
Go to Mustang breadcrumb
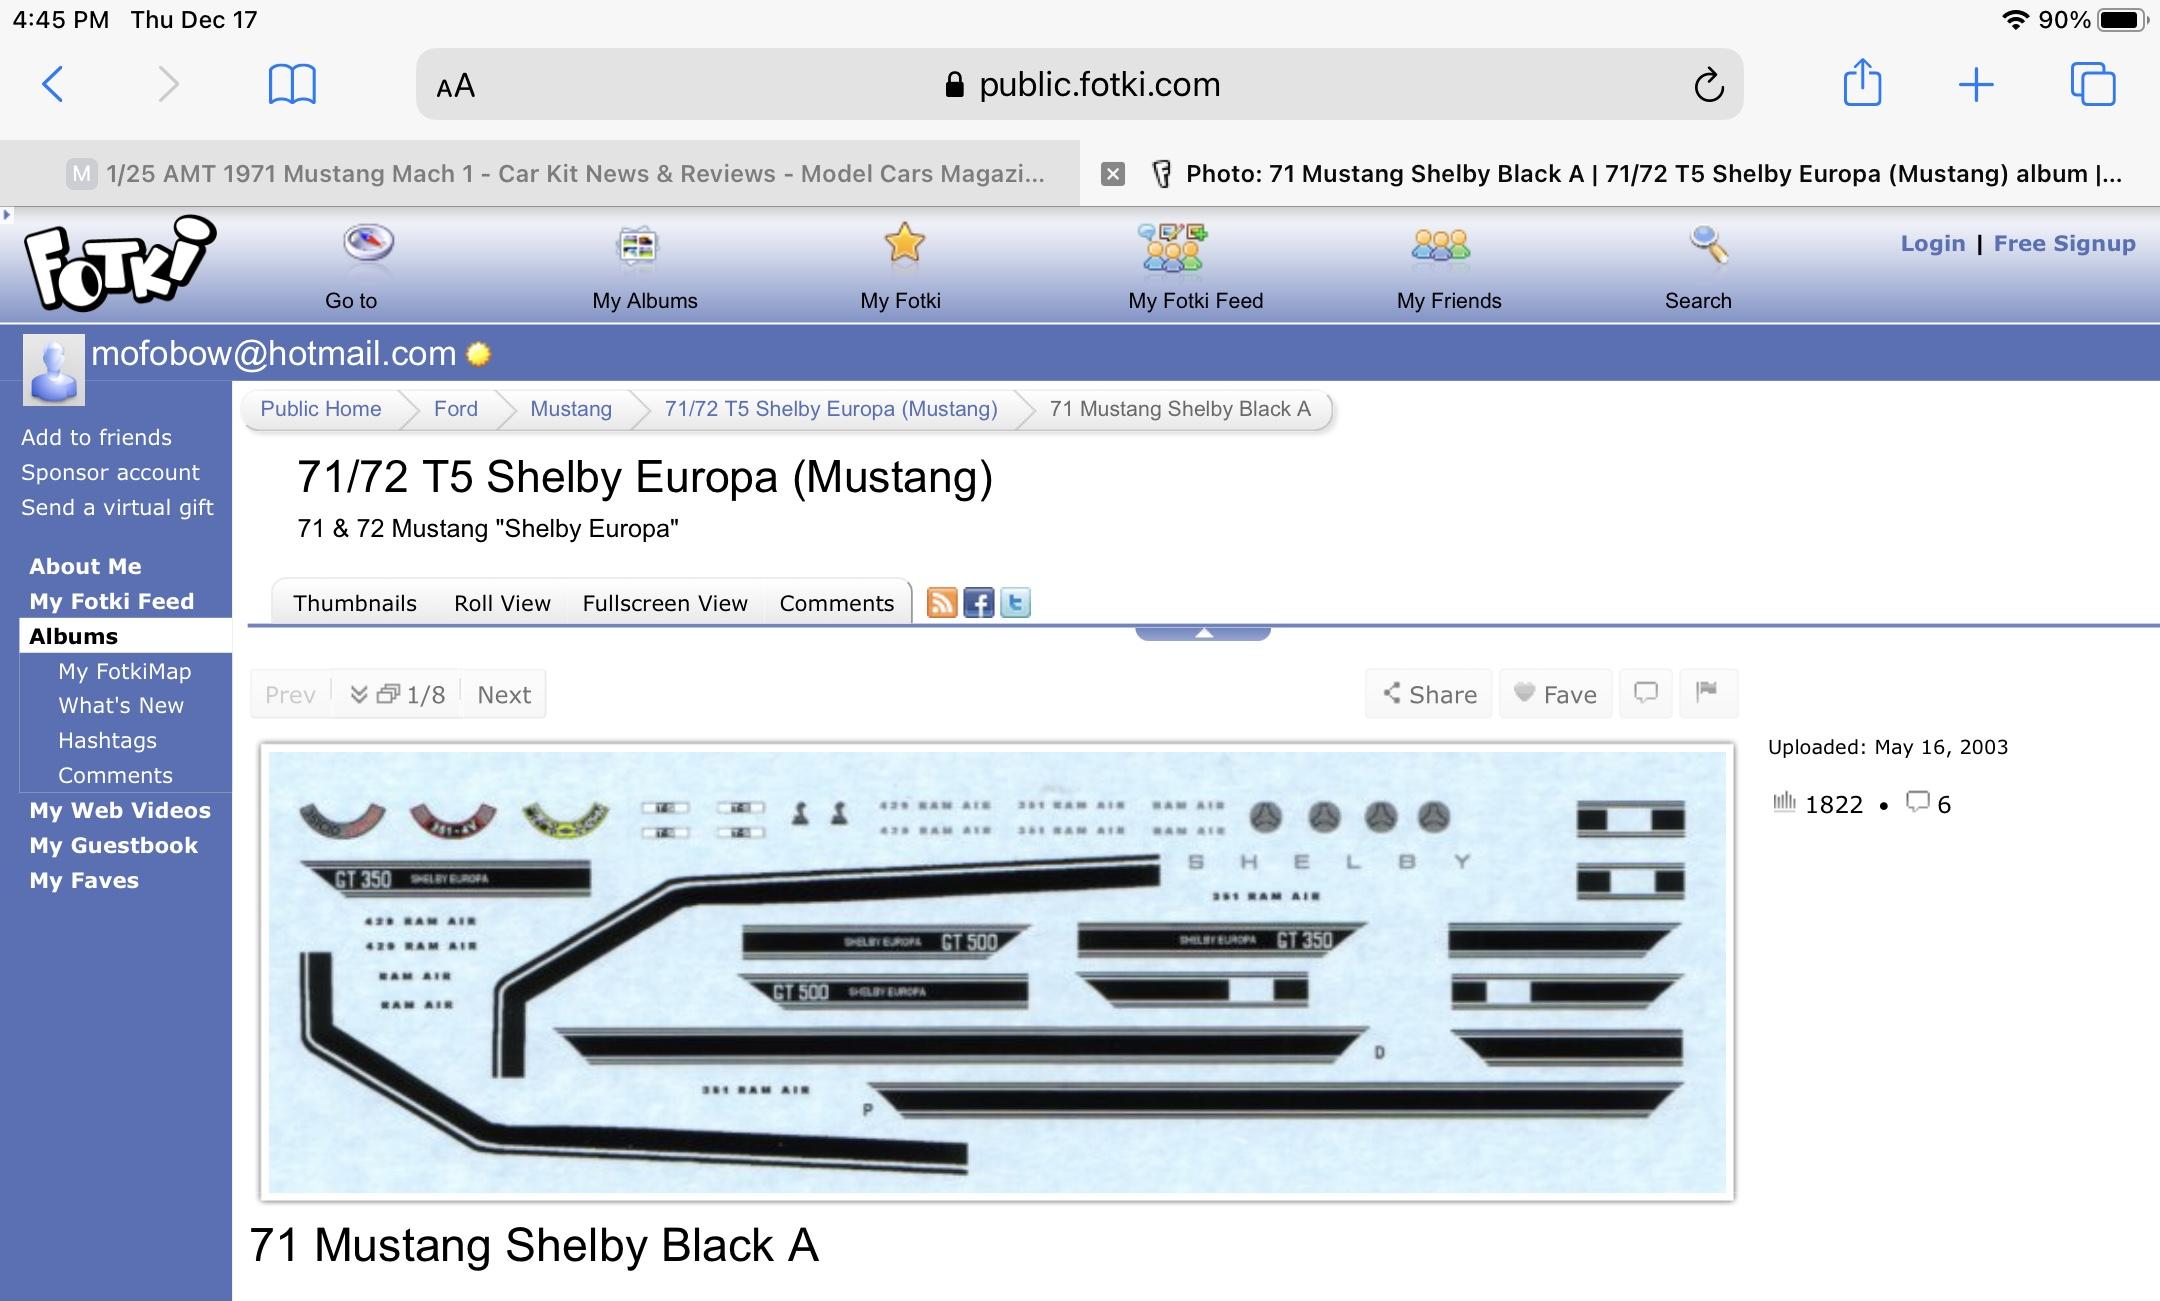(570, 409)
